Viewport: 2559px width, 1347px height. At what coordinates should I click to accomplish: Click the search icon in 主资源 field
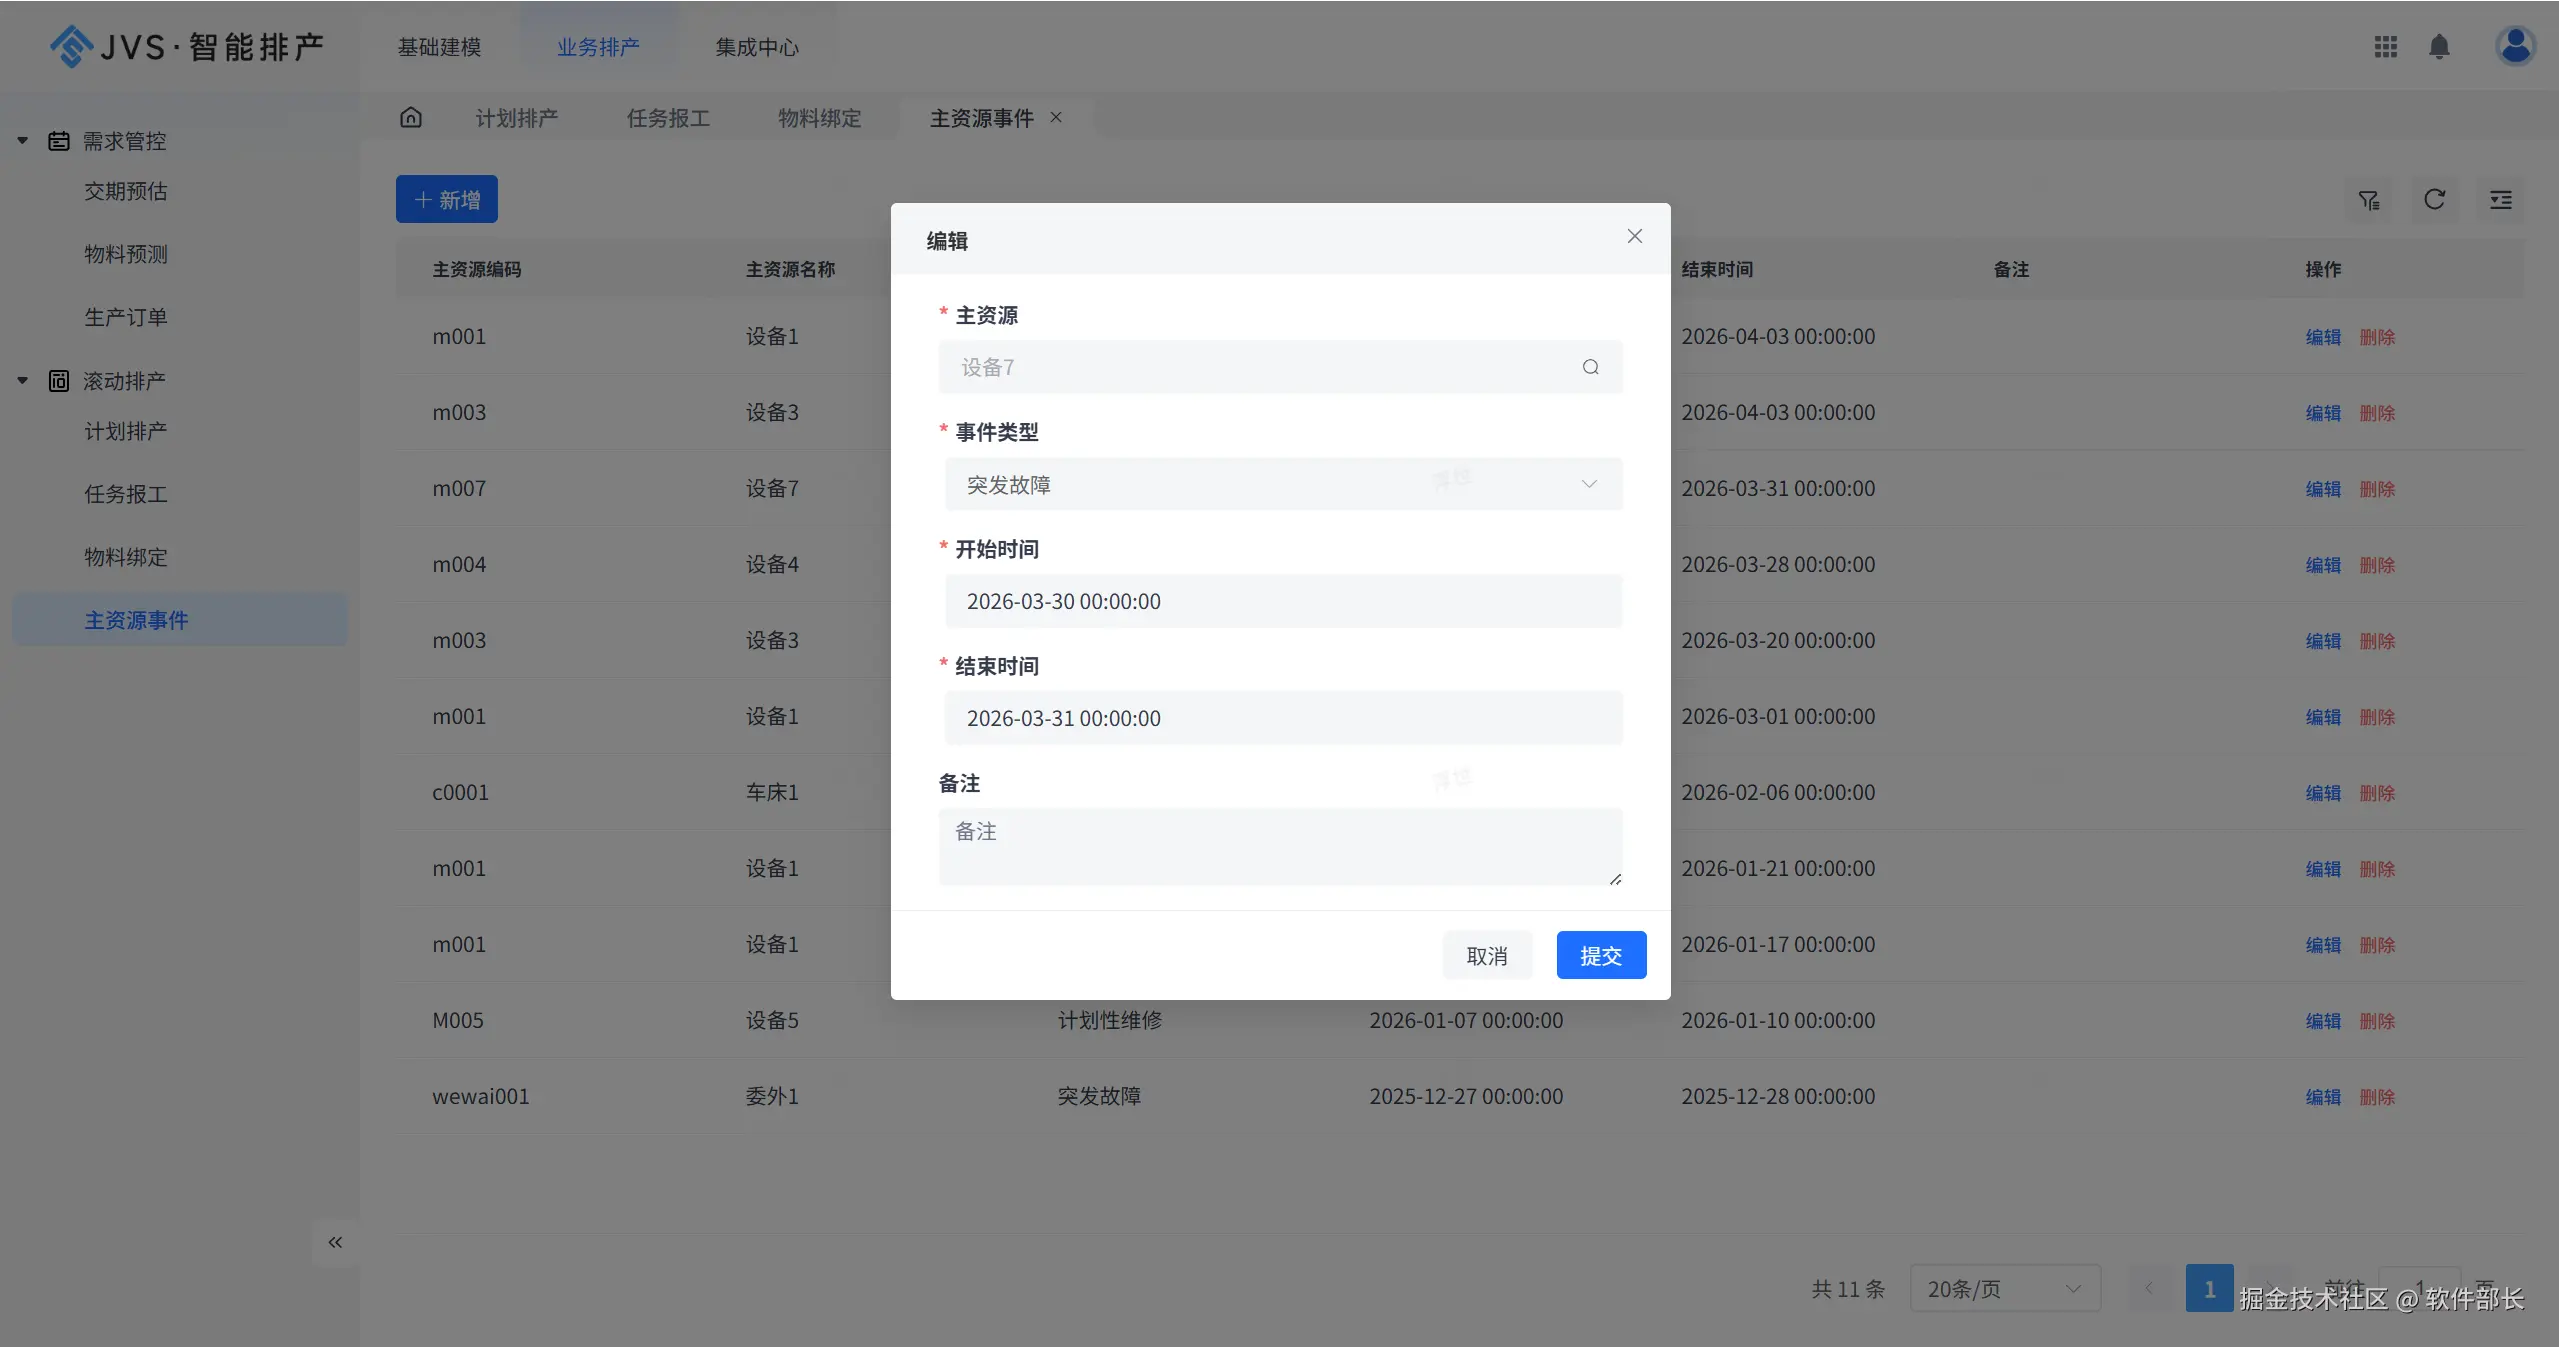(1590, 367)
